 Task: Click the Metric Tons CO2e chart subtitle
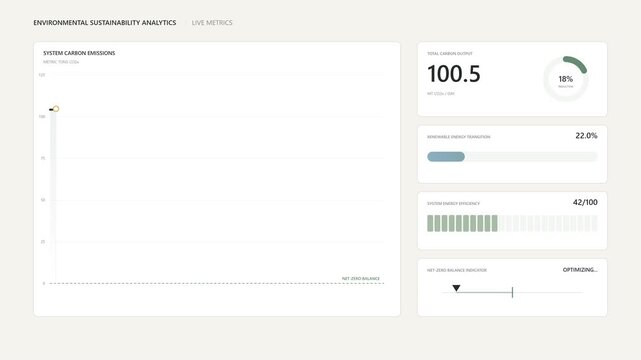[x=61, y=62]
